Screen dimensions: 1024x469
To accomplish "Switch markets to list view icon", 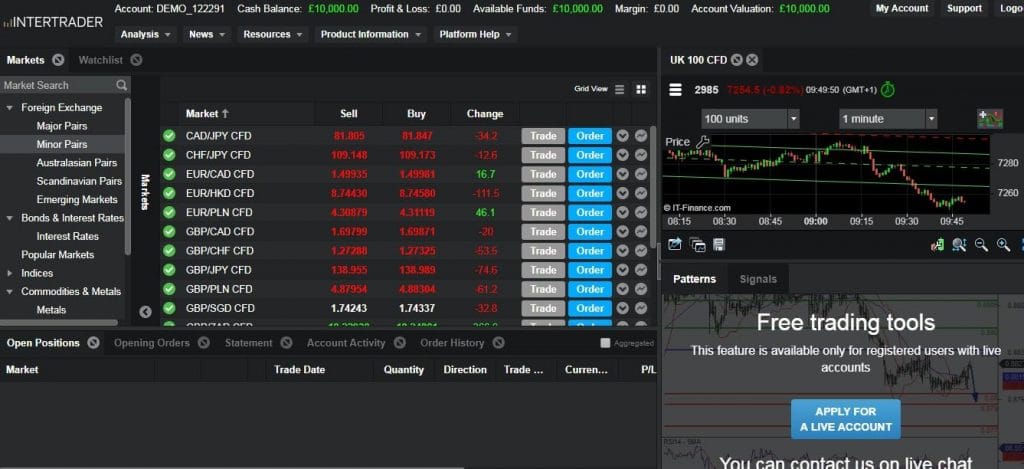I will pyautogui.click(x=620, y=89).
